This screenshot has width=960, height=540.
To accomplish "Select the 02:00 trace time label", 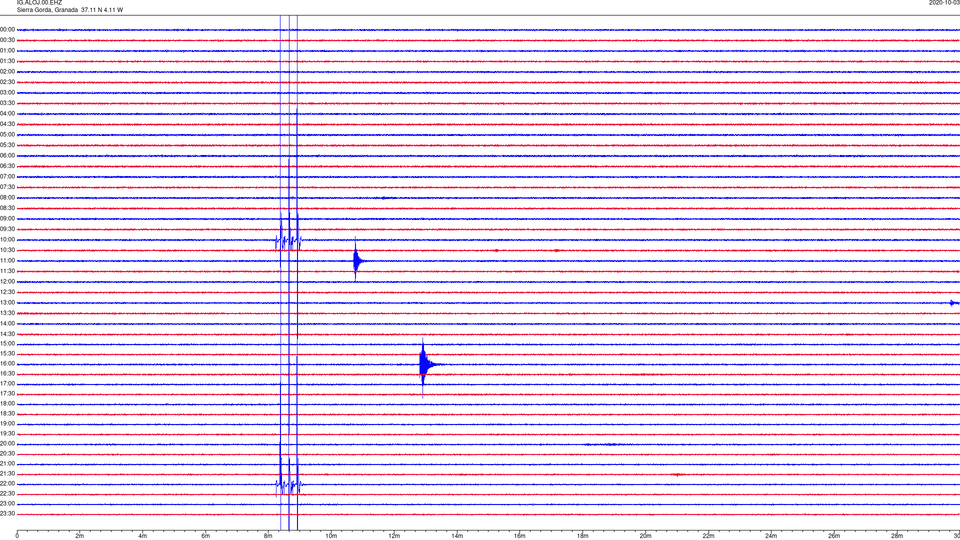I will pos(7,72).
